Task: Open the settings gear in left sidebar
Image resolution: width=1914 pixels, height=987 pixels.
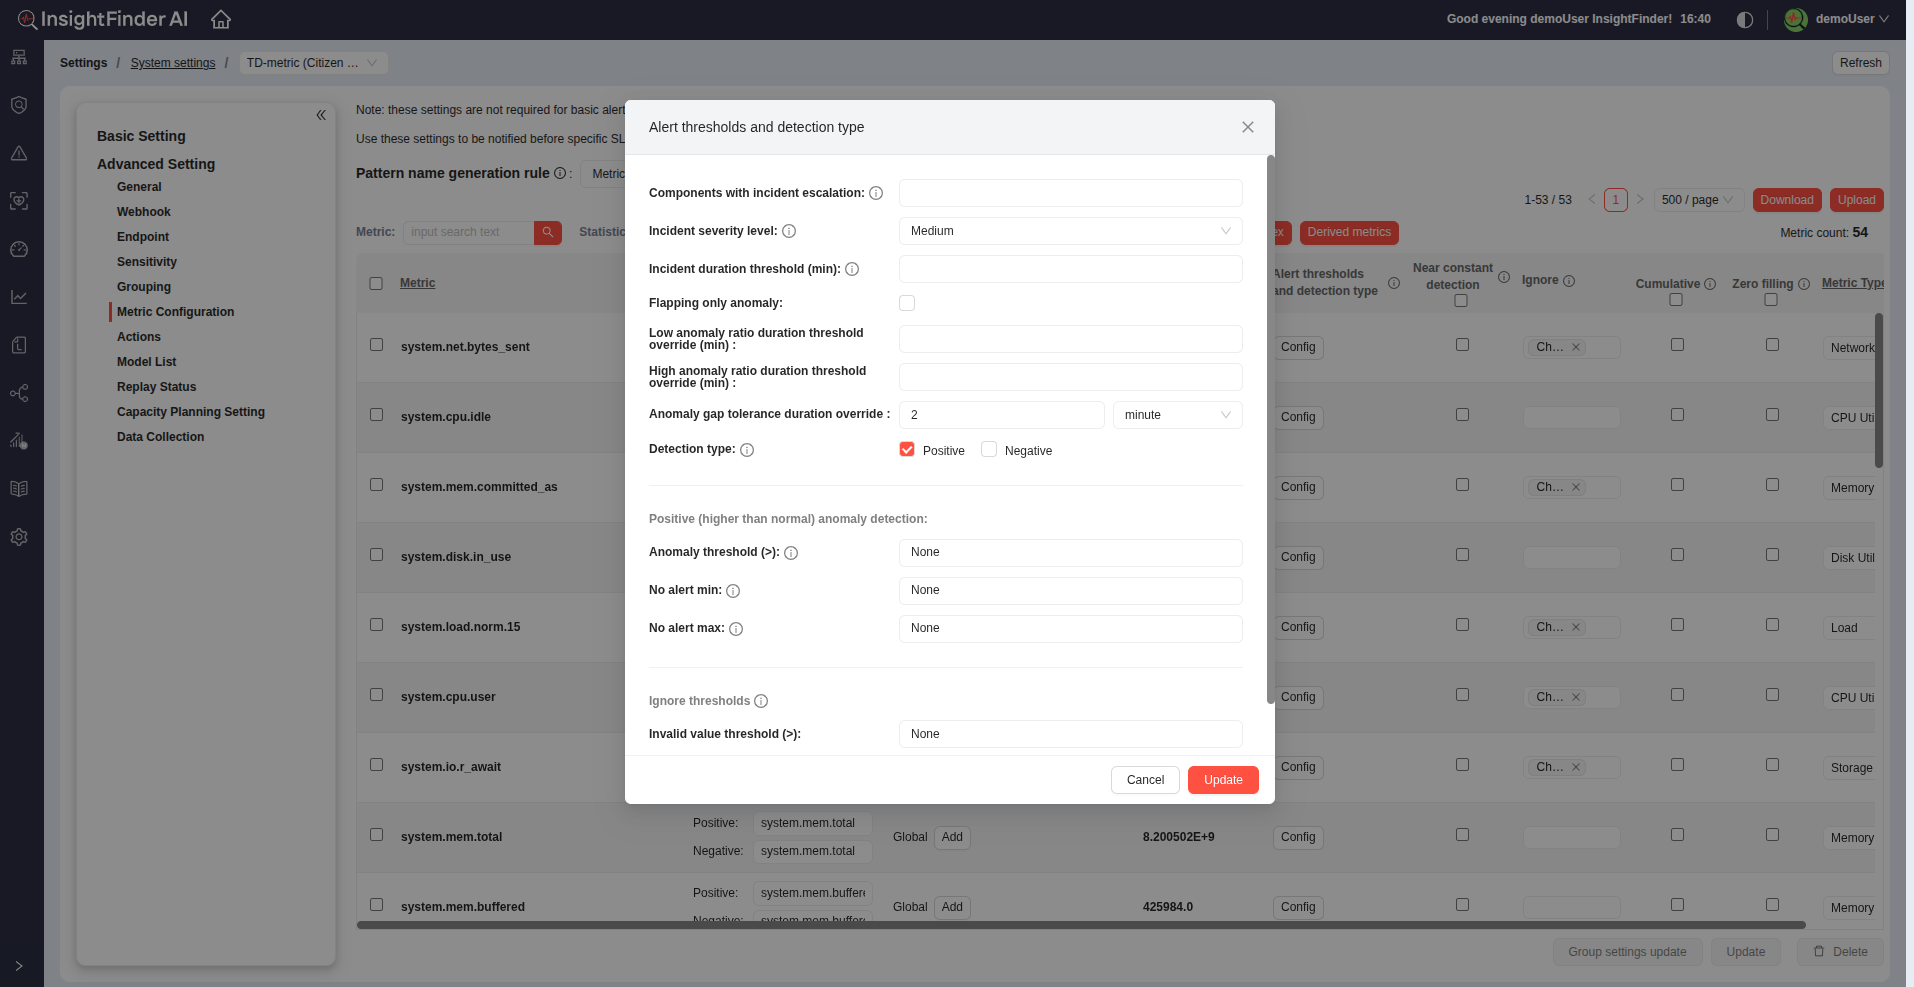Action: (19, 537)
